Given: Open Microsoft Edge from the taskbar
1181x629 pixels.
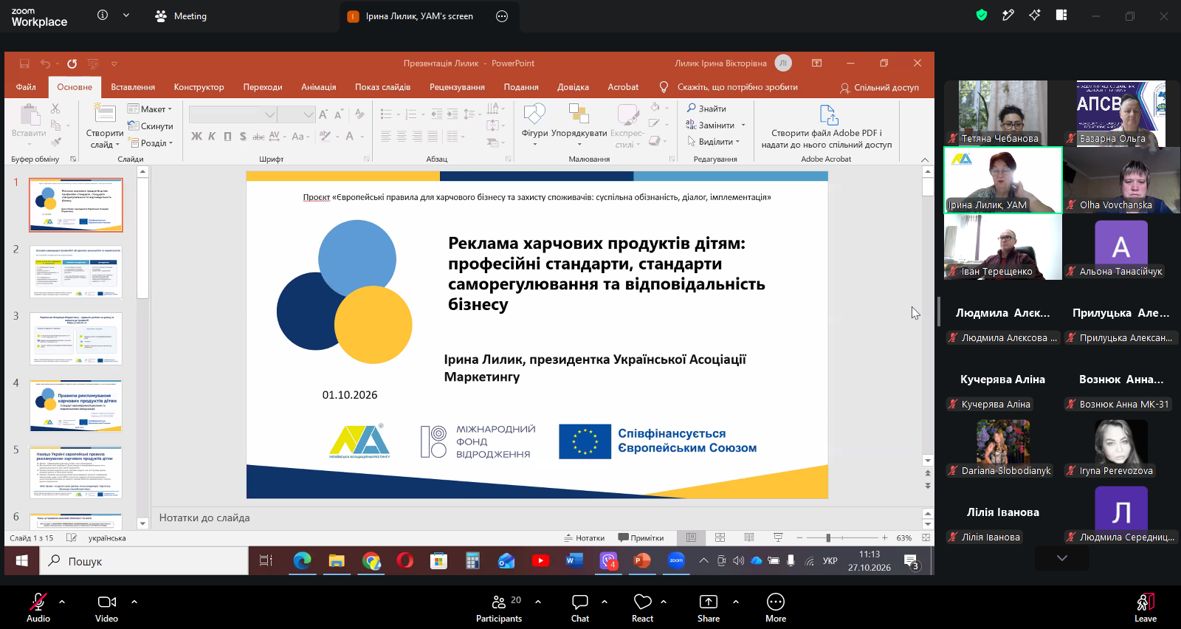Looking at the screenshot, I should (302, 560).
